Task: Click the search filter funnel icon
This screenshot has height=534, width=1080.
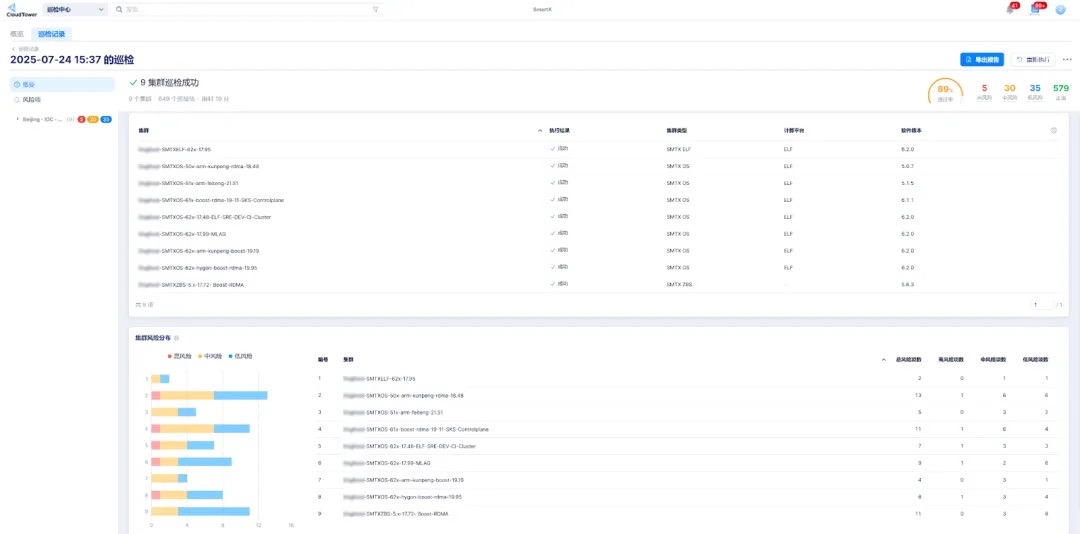Action: tap(375, 9)
